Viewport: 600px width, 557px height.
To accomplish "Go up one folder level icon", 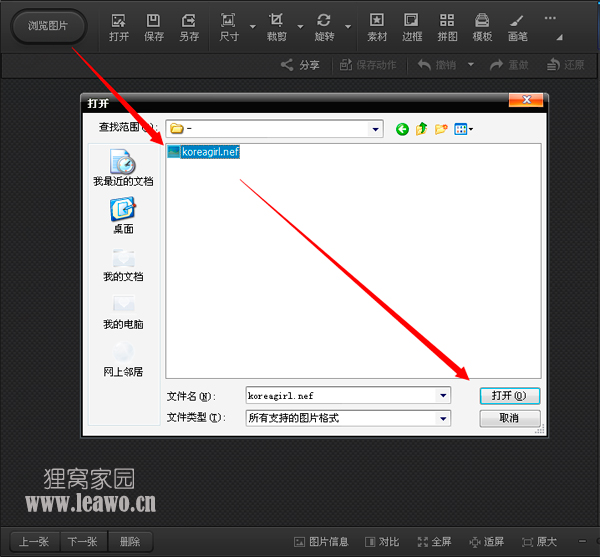I will [422, 129].
